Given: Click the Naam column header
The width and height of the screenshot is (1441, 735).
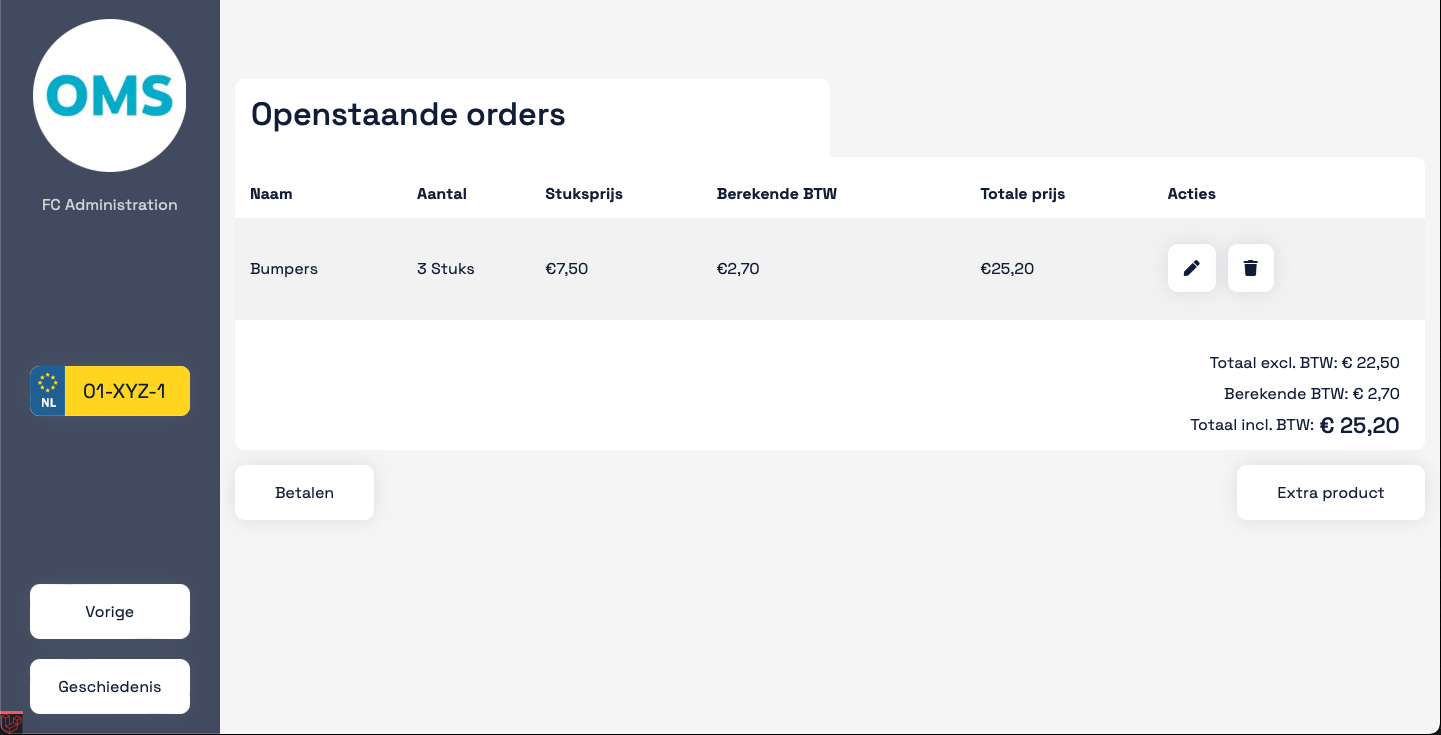Looking at the screenshot, I should pos(271,194).
